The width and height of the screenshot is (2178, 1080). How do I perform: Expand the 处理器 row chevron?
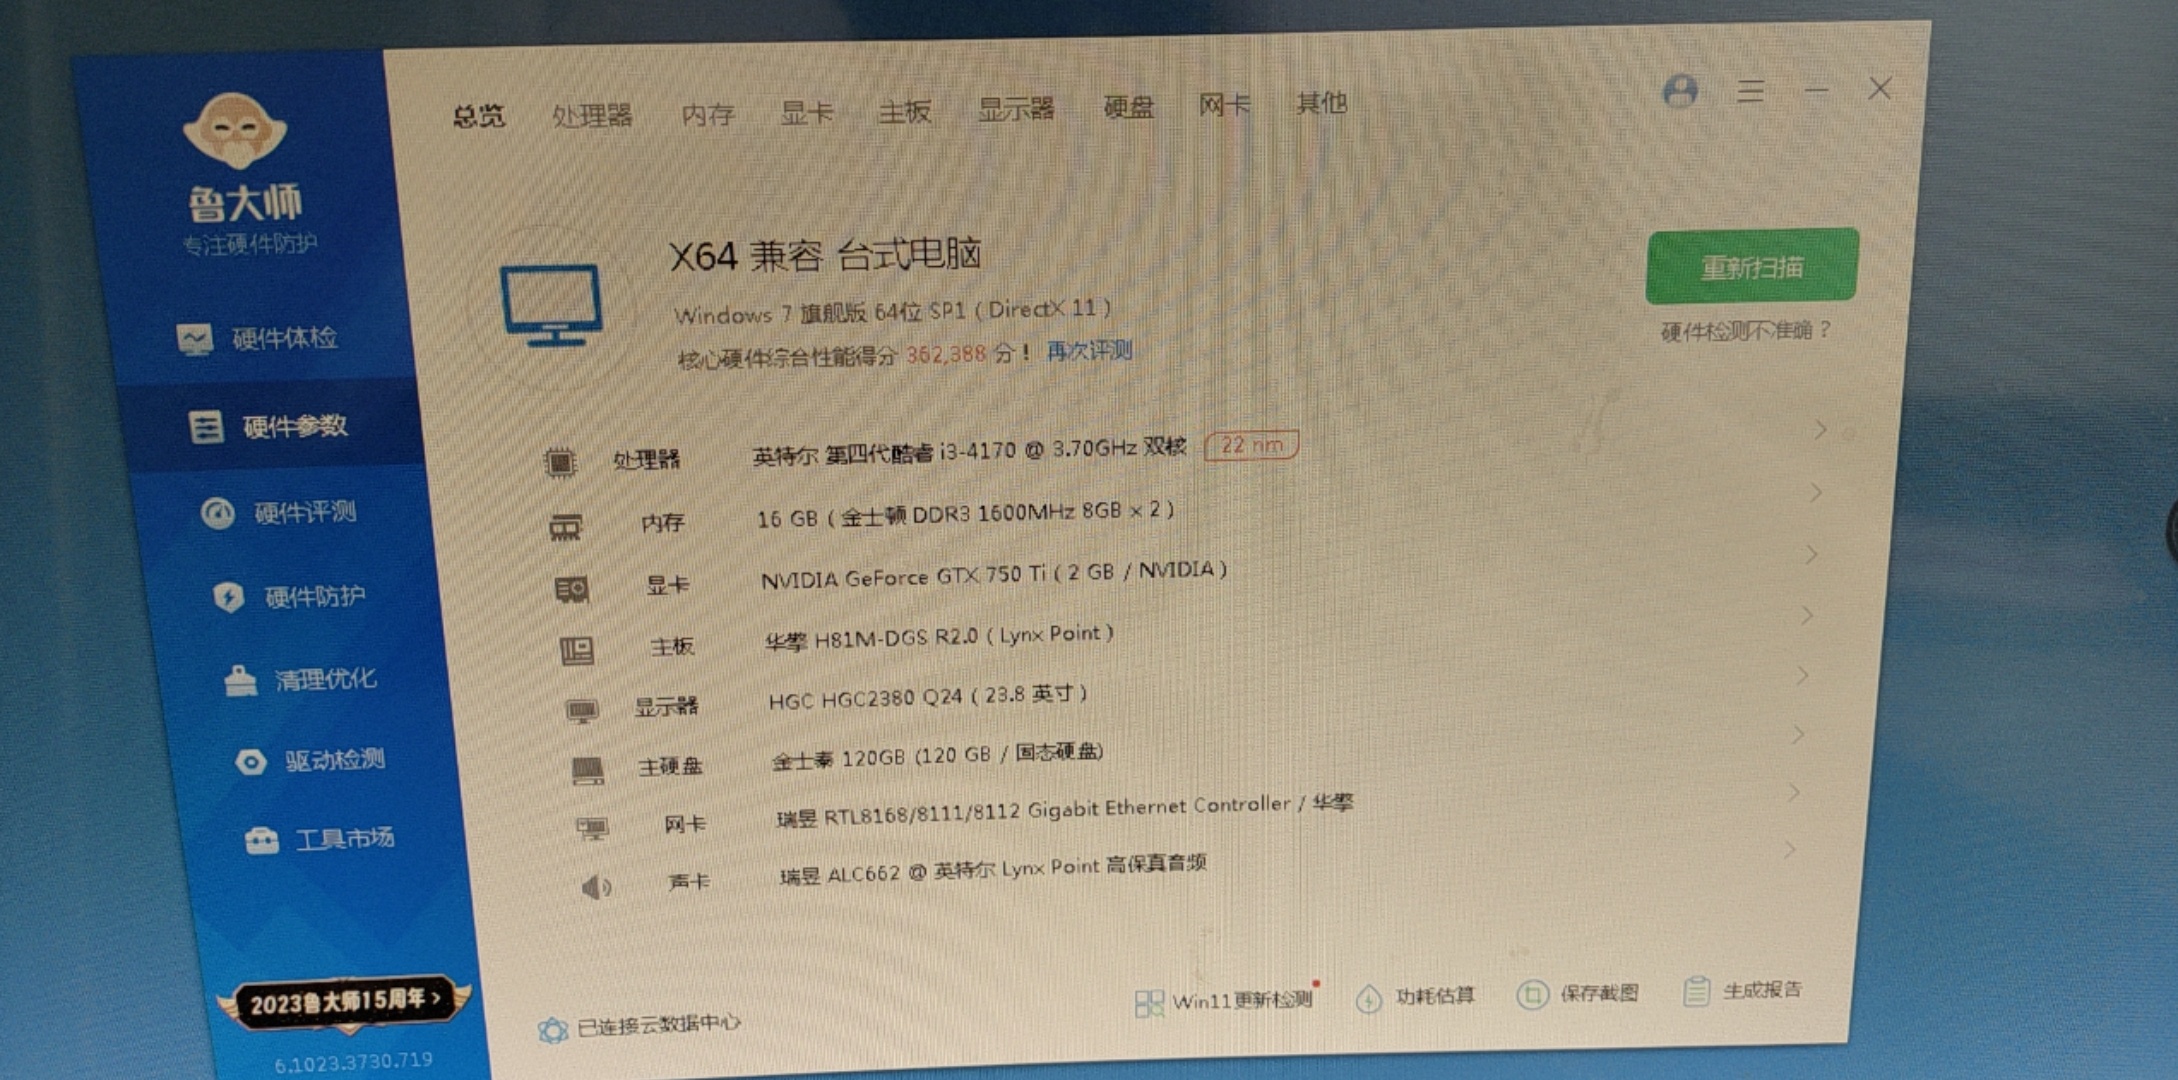[x=1821, y=430]
